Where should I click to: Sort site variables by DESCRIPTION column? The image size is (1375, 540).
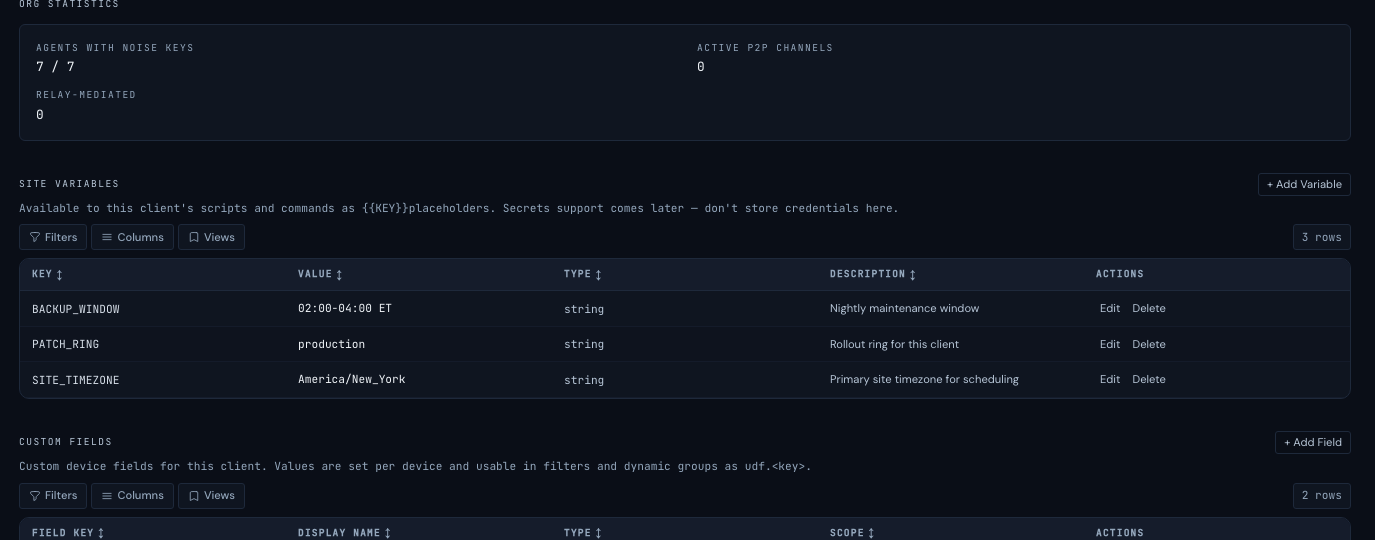pyautogui.click(x=873, y=274)
